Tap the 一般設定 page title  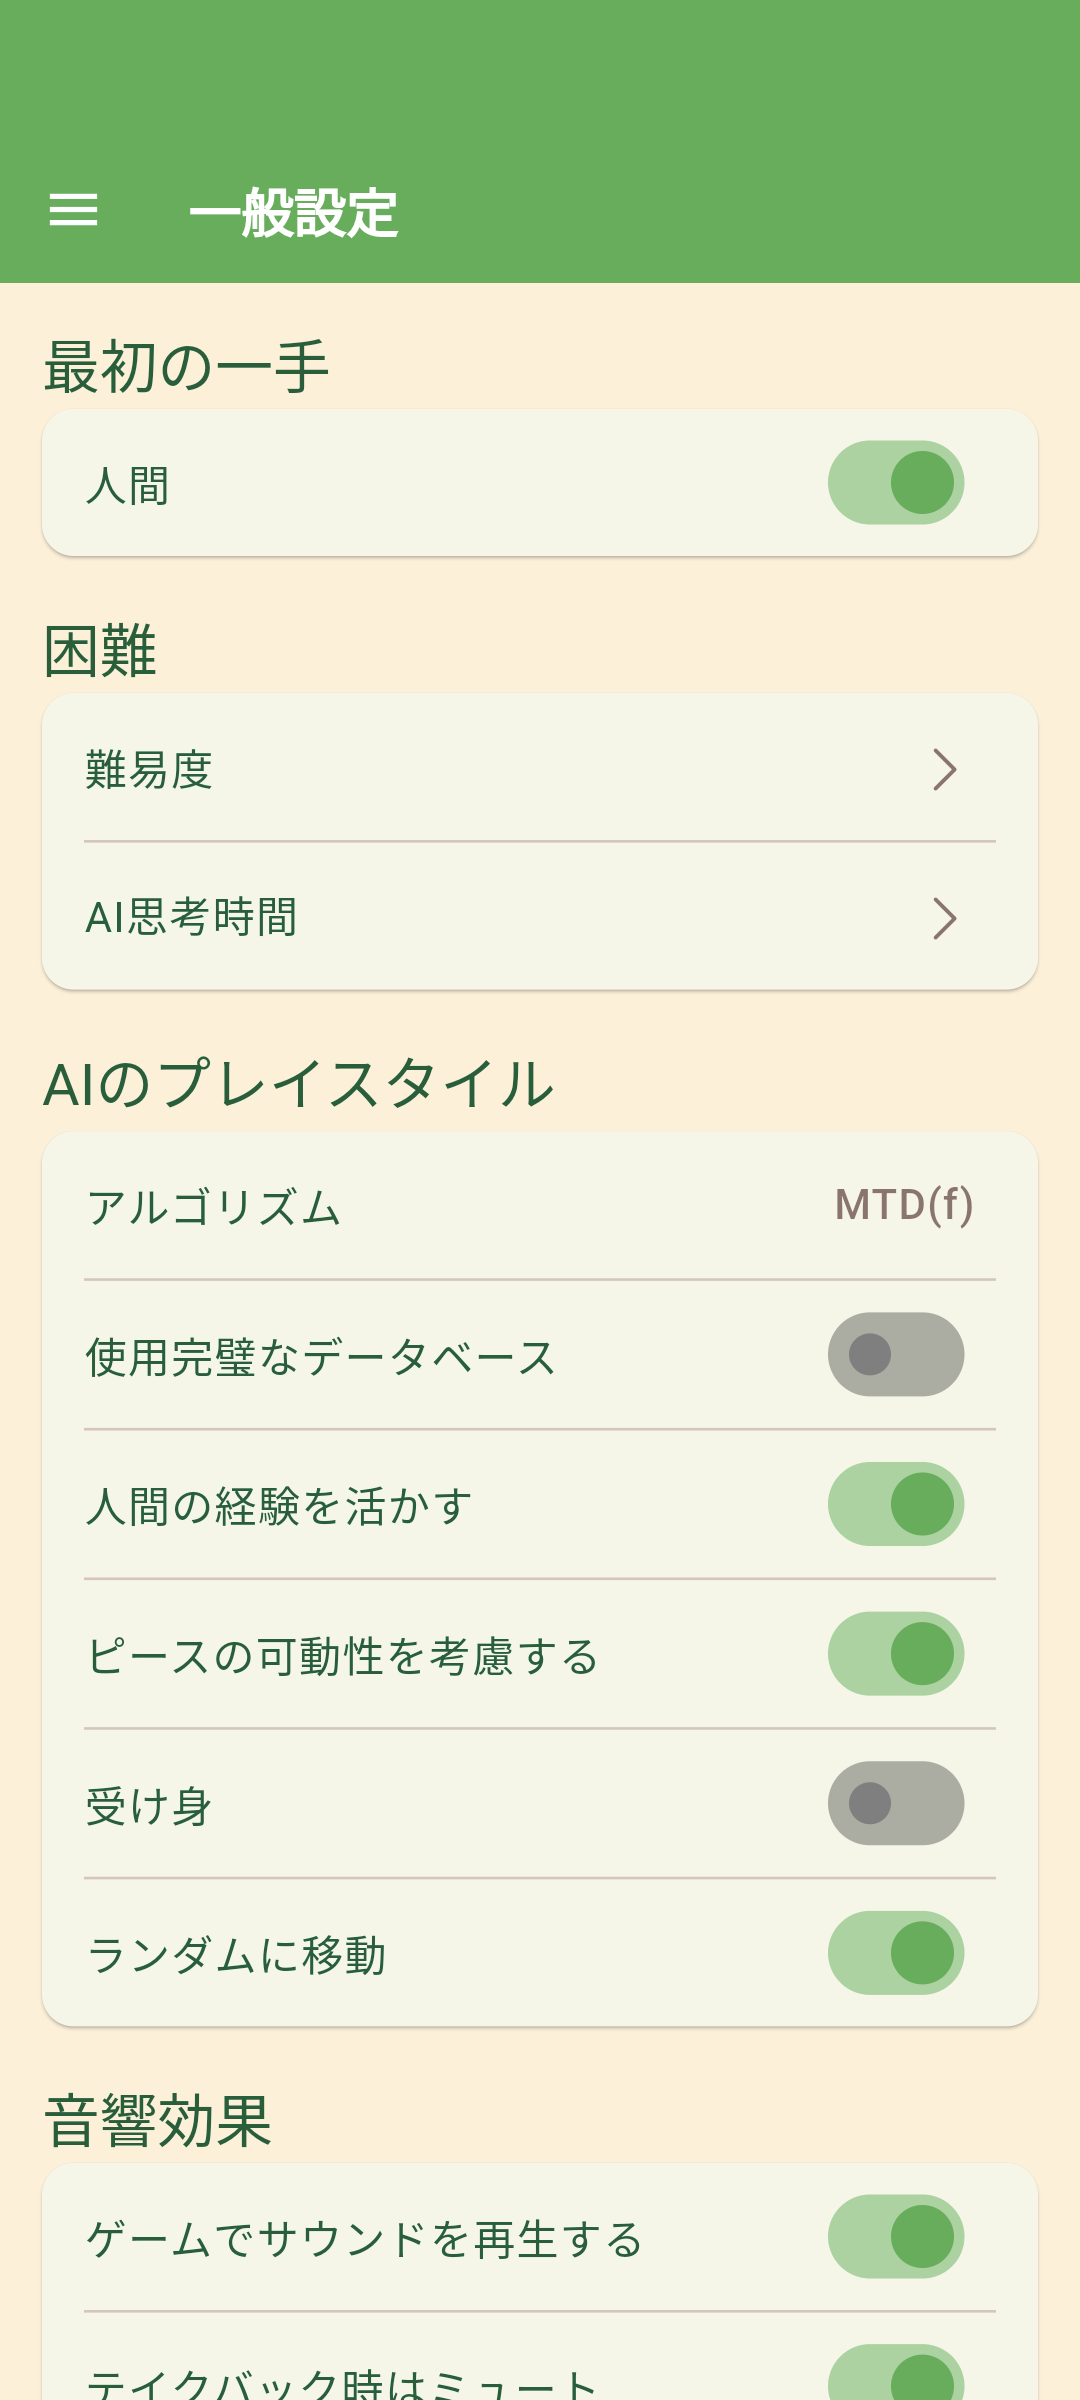(x=294, y=213)
